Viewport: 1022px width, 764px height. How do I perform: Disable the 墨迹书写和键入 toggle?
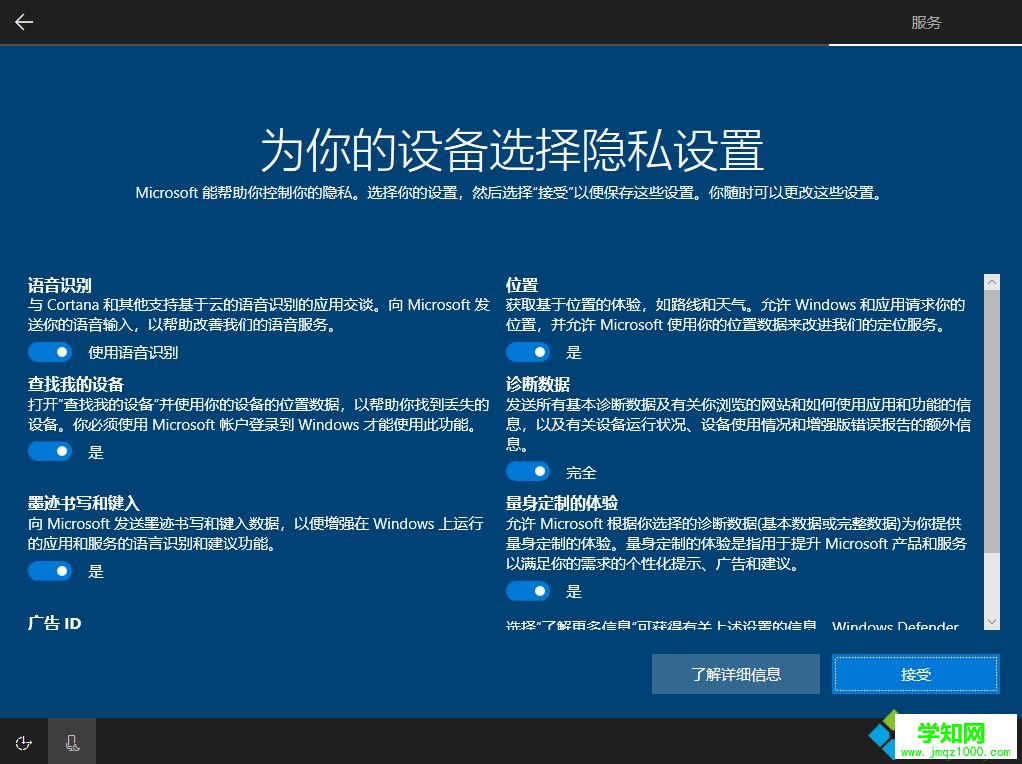click(x=50, y=571)
